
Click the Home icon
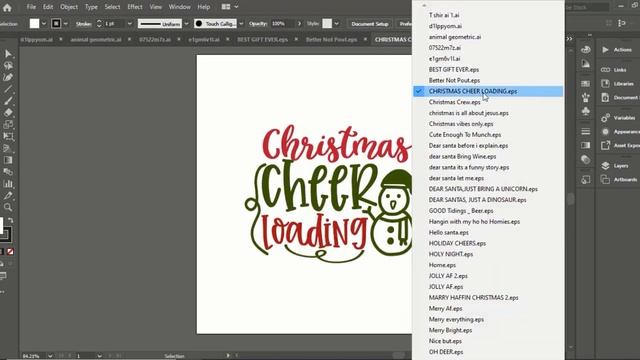(7, 7)
